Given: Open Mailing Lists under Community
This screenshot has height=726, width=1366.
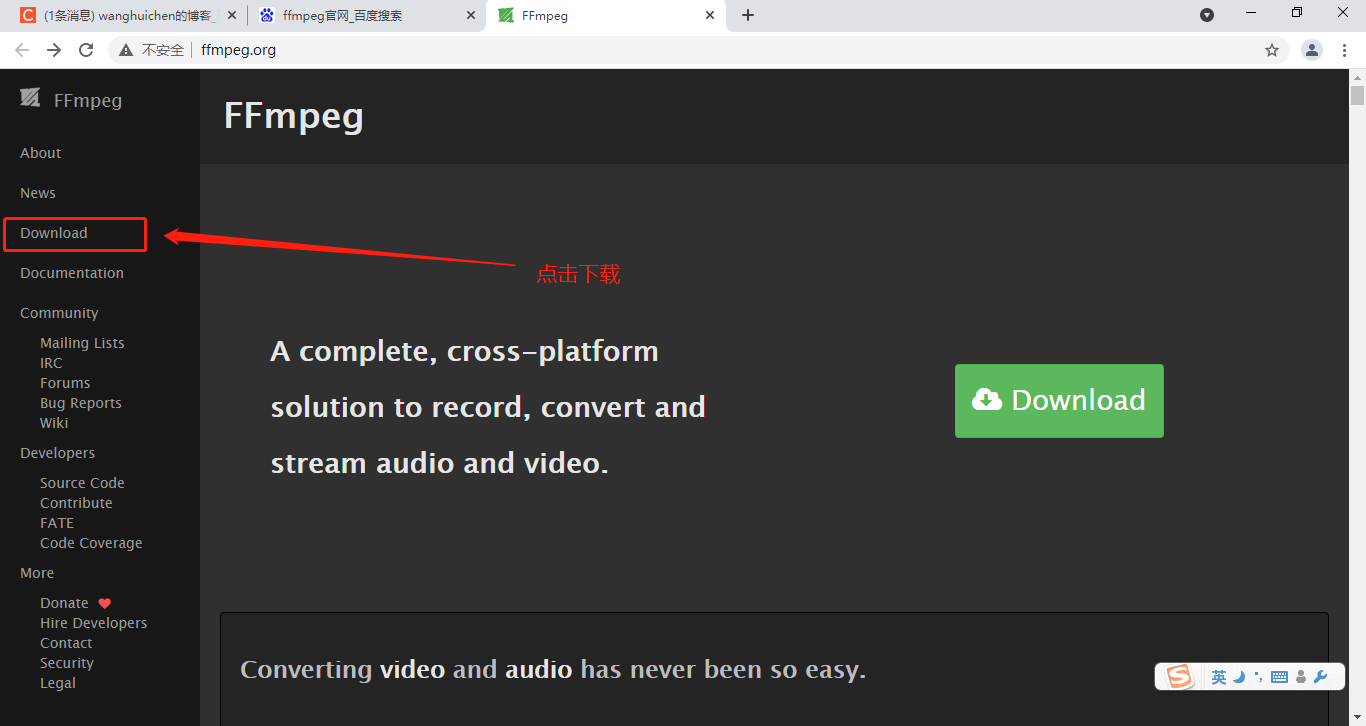Looking at the screenshot, I should (82, 343).
